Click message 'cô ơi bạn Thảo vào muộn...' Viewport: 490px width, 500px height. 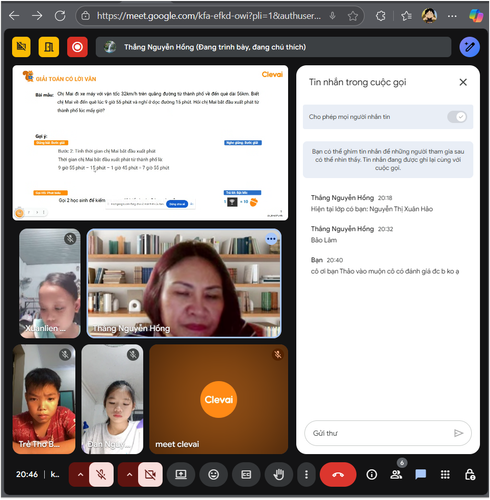click(x=385, y=271)
